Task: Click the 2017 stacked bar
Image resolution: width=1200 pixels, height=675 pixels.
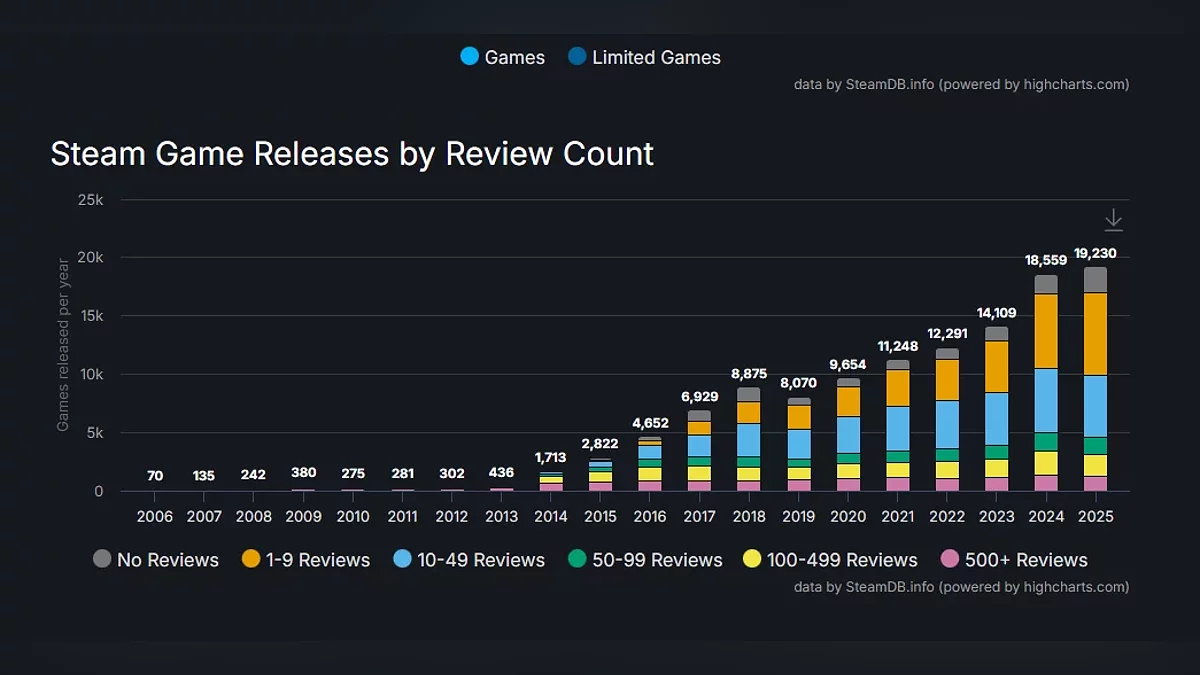Action: pos(700,451)
